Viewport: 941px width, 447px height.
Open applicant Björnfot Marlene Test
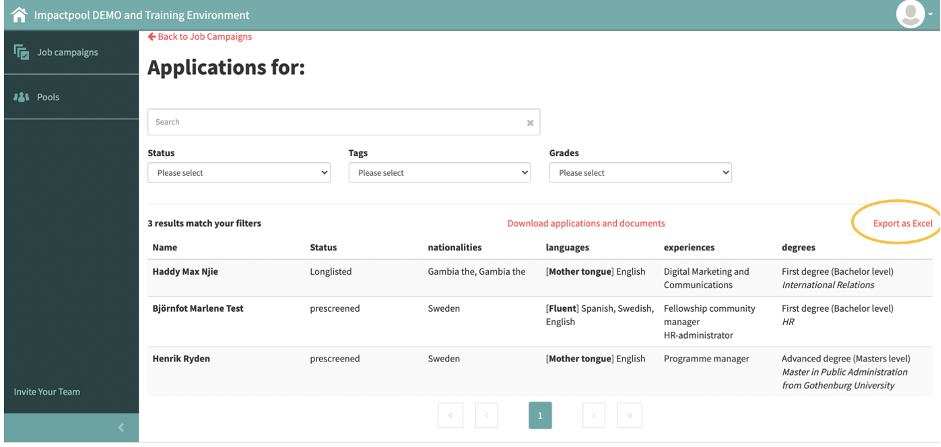198,309
